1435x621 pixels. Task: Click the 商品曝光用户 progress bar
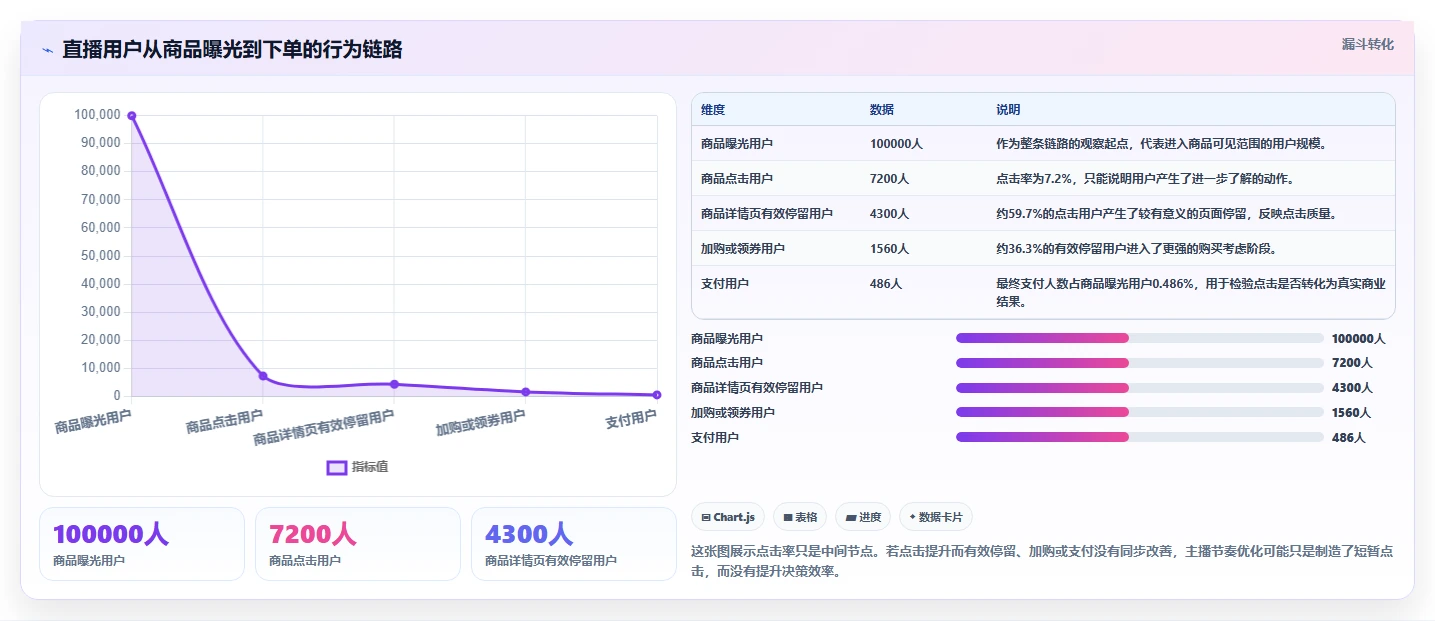pyautogui.click(x=1140, y=338)
